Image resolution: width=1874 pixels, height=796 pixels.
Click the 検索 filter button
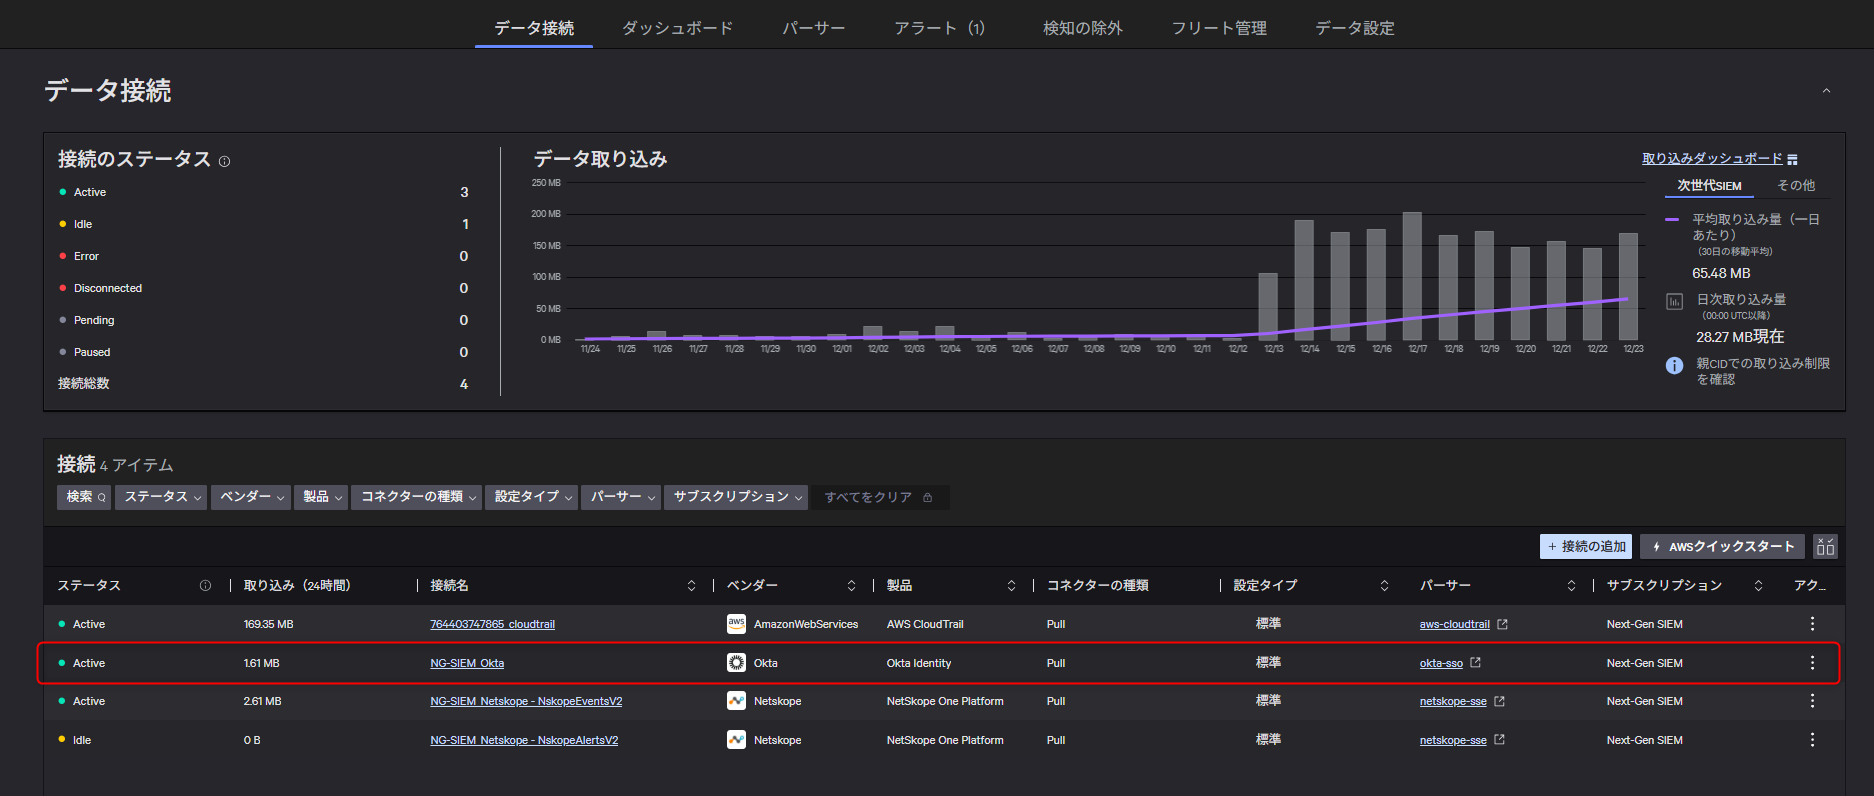pyautogui.click(x=84, y=497)
